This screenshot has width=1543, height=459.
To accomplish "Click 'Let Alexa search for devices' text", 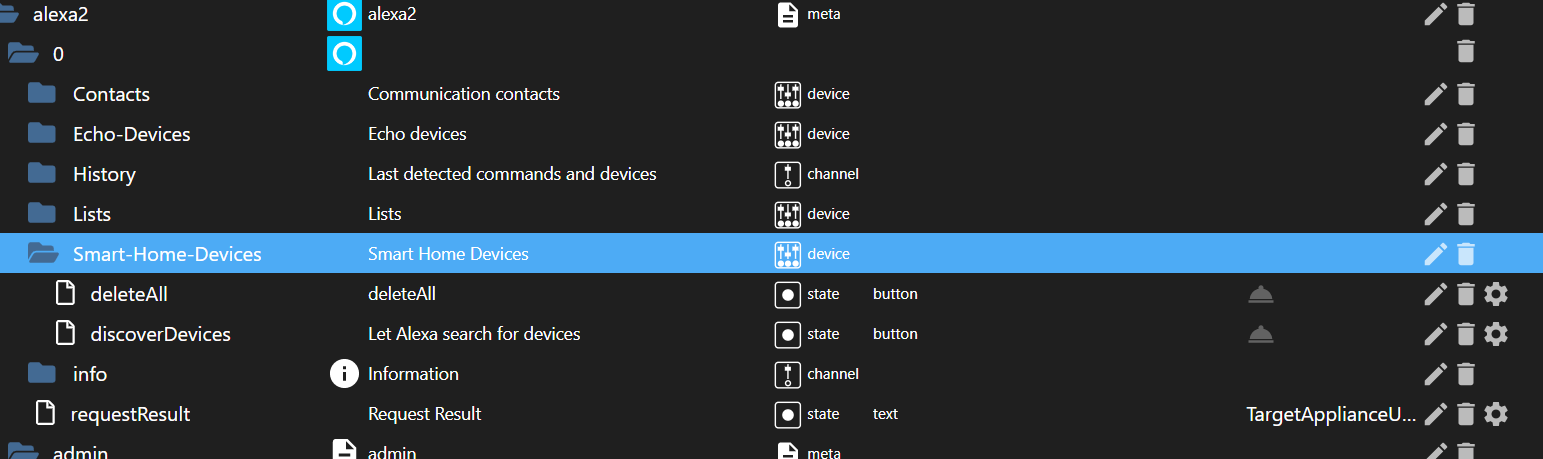I will point(474,334).
